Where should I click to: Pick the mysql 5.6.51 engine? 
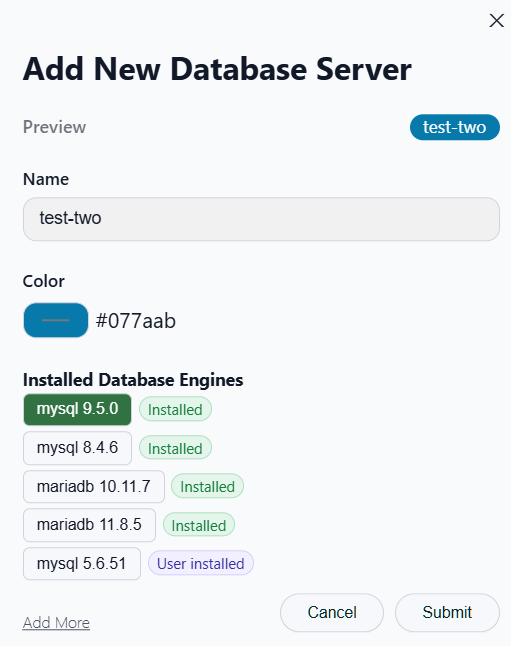tap(82, 564)
